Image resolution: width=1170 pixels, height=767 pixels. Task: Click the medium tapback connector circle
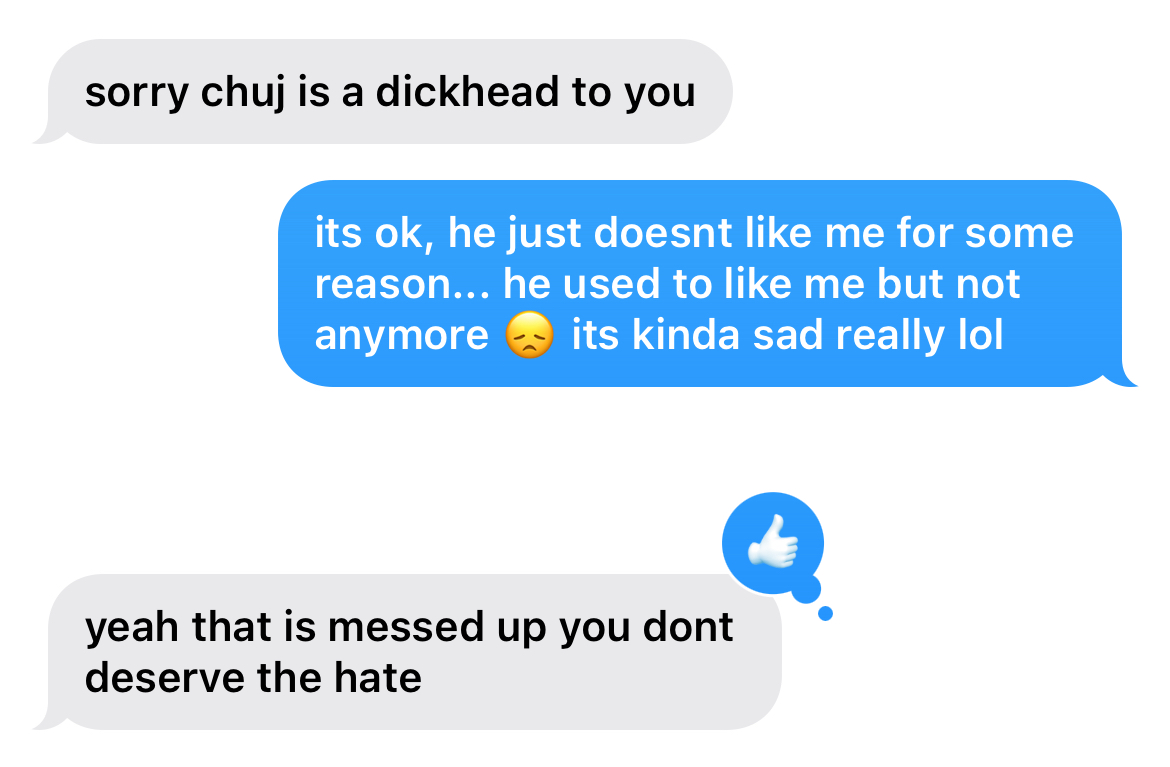point(806,588)
